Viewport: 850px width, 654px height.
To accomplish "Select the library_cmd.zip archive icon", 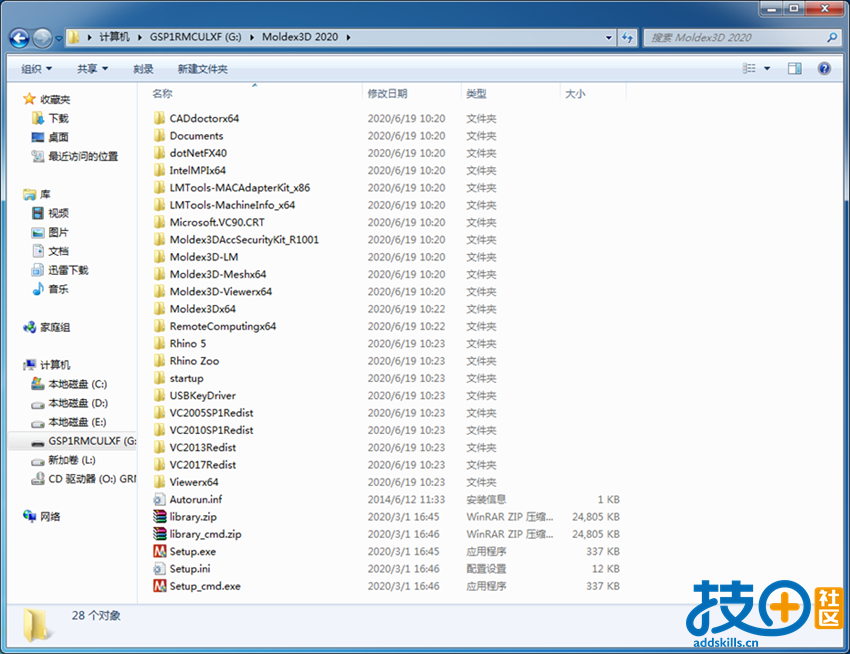I will coord(159,534).
